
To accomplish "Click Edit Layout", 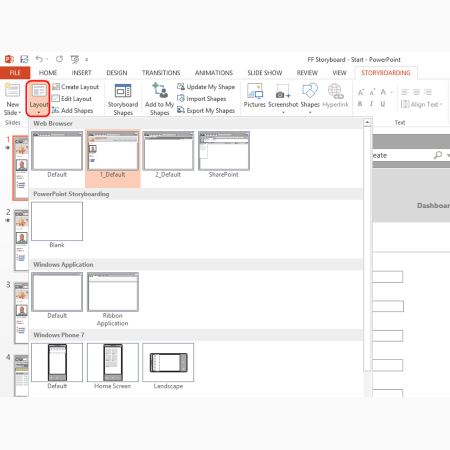I will 72,99.
